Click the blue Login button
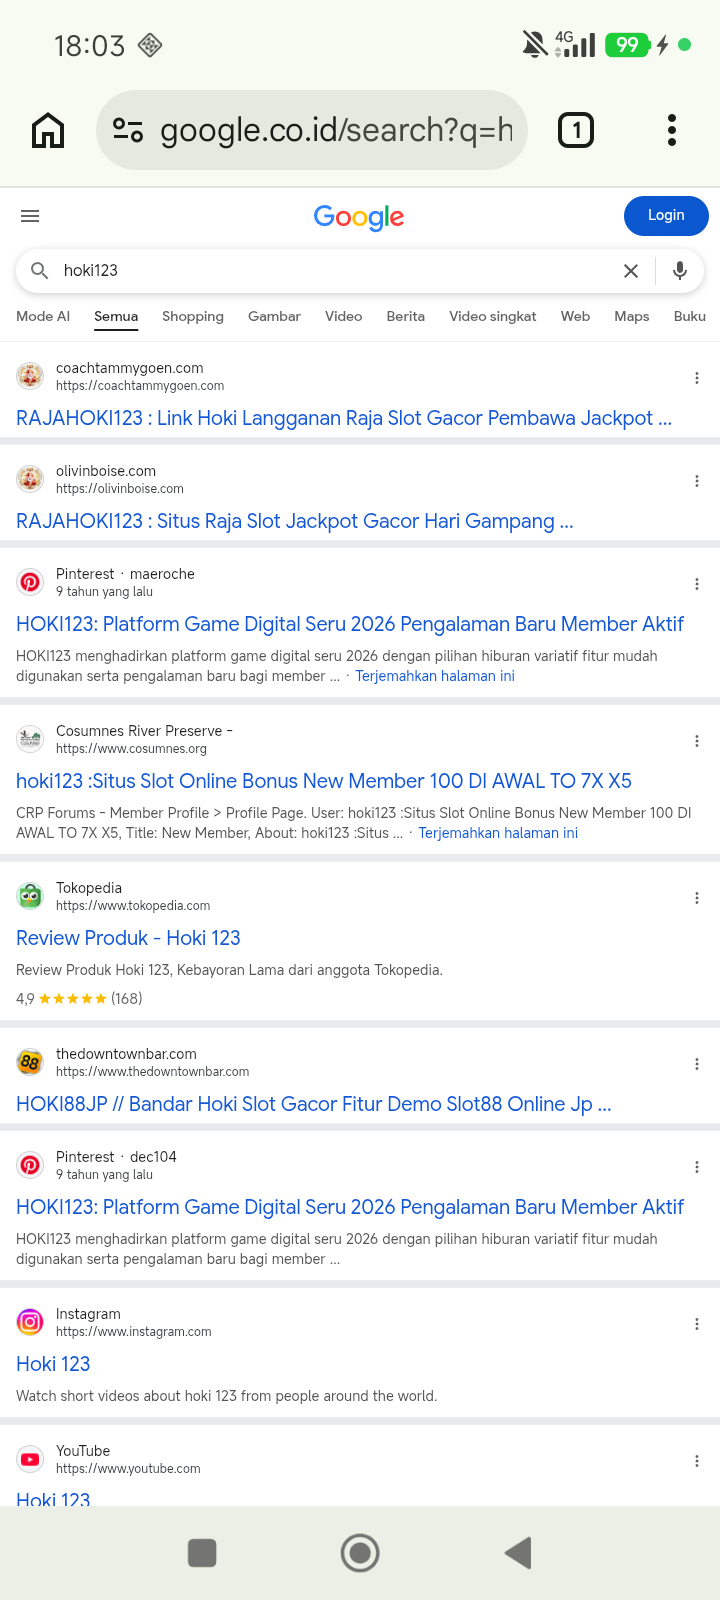720x1600 pixels. click(666, 216)
